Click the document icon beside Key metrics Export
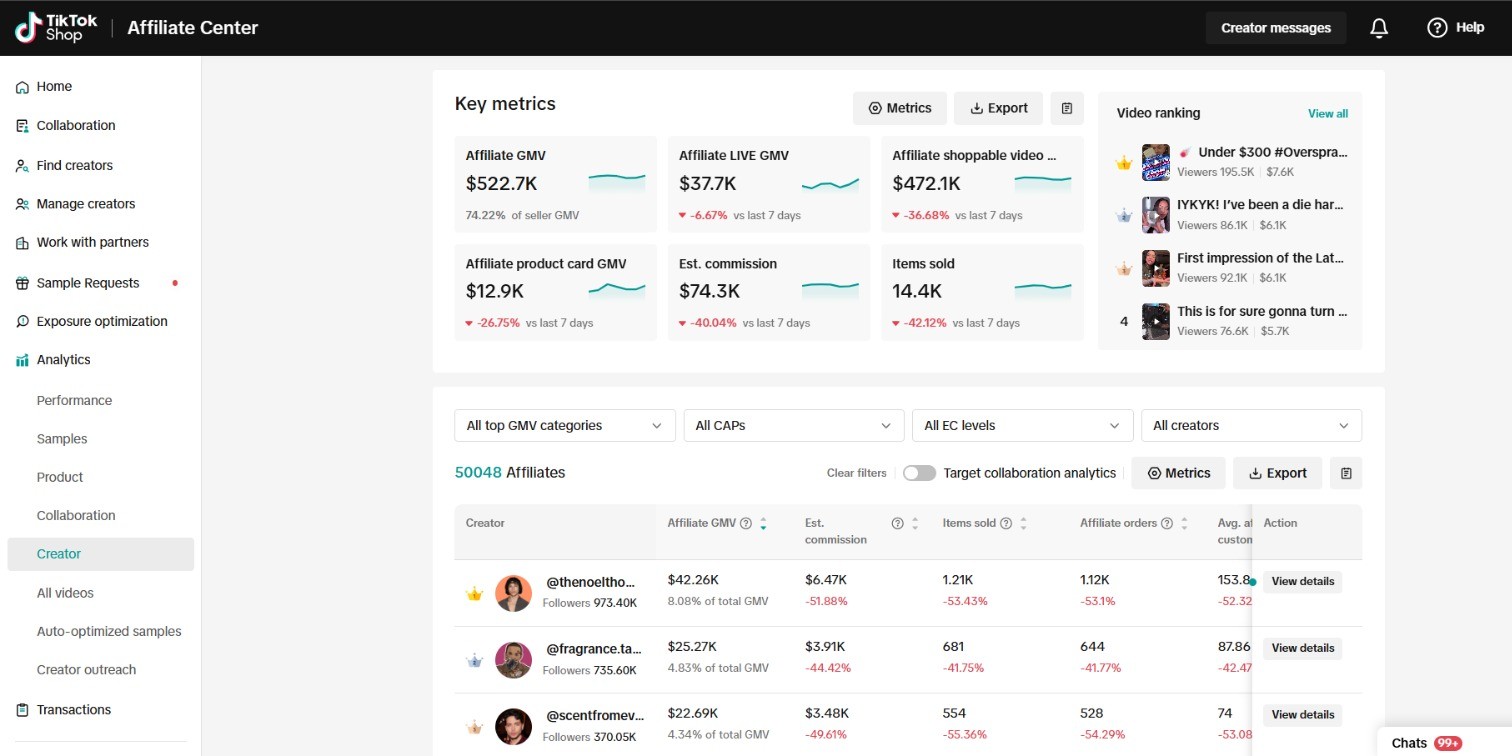 [x=1067, y=108]
